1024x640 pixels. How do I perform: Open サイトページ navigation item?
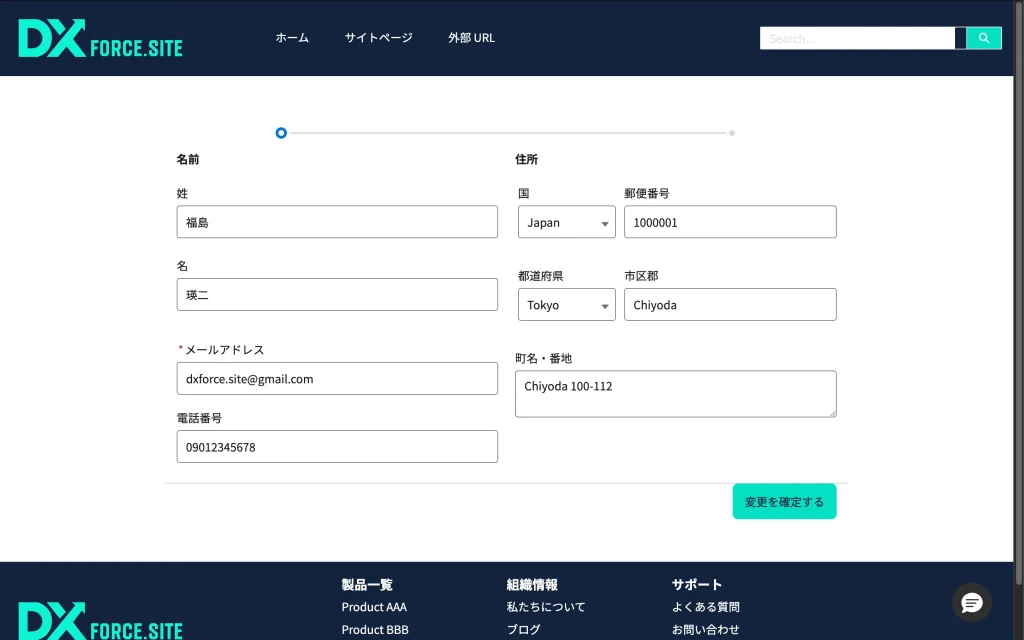378,38
